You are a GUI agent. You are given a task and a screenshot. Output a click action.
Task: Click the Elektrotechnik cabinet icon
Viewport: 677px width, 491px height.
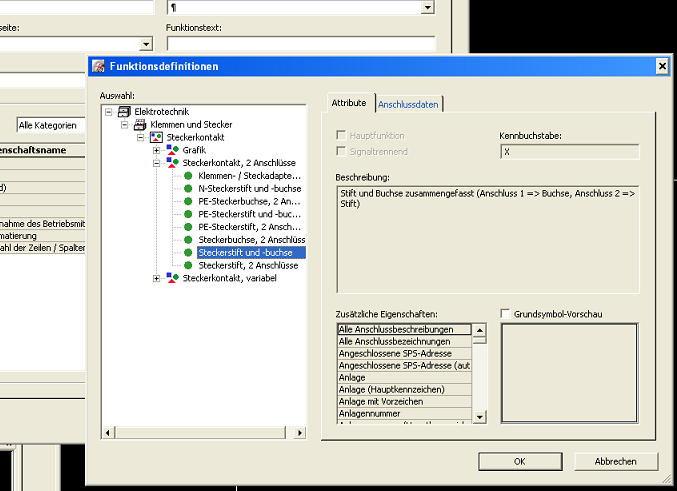point(124,112)
